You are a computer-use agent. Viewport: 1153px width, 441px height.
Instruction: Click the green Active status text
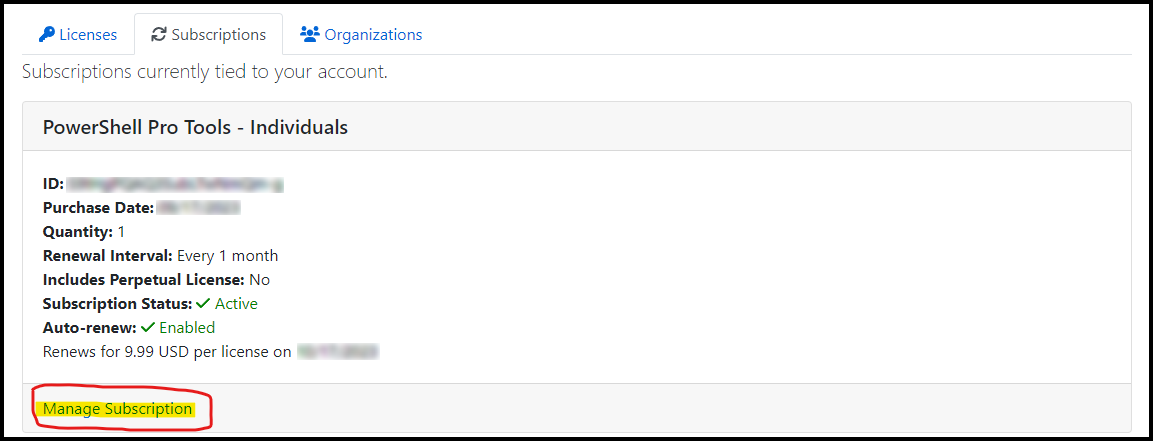click(x=236, y=304)
